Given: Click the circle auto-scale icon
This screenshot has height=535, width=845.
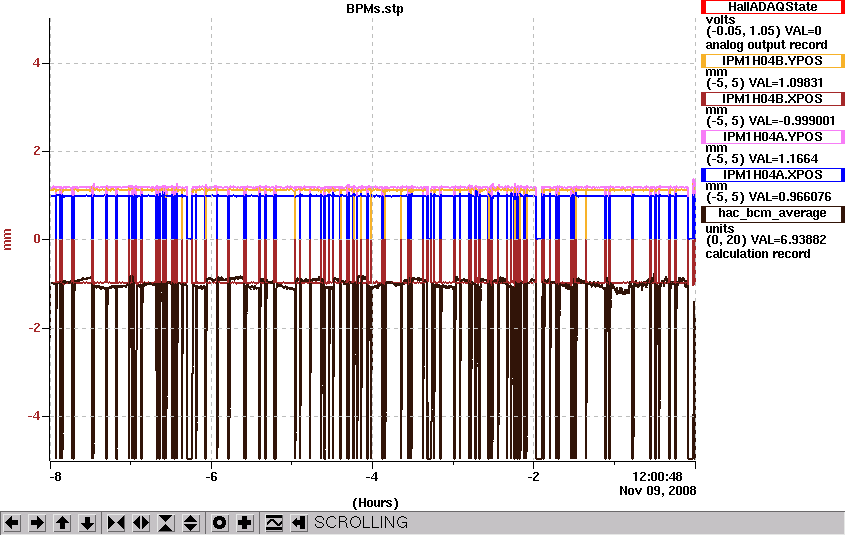Looking at the screenshot, I should (x=219, y=523).
